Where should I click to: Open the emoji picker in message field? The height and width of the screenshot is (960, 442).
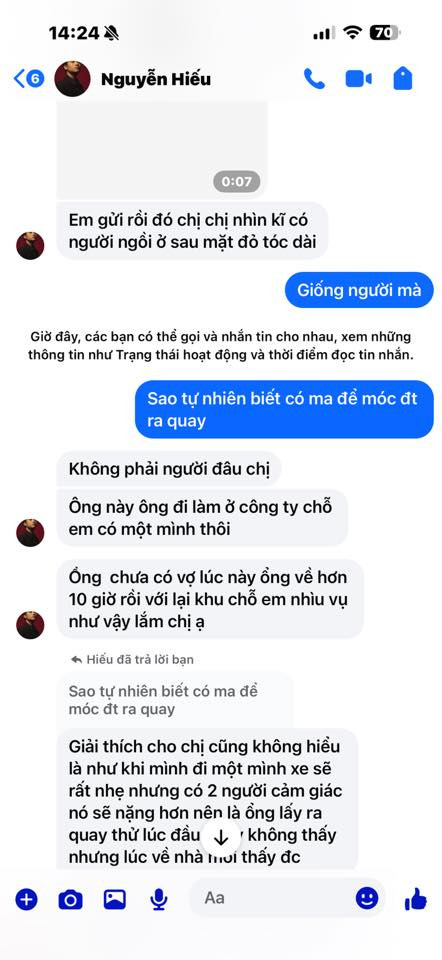pyautogui.click(x=367, y=898)
